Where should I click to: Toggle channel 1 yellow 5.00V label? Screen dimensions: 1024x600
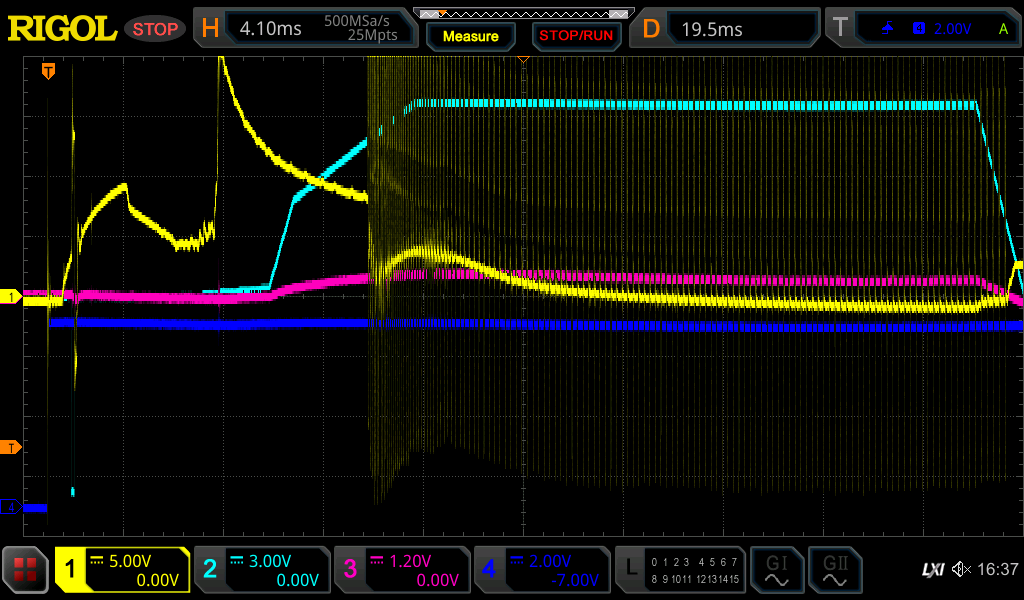122,570
